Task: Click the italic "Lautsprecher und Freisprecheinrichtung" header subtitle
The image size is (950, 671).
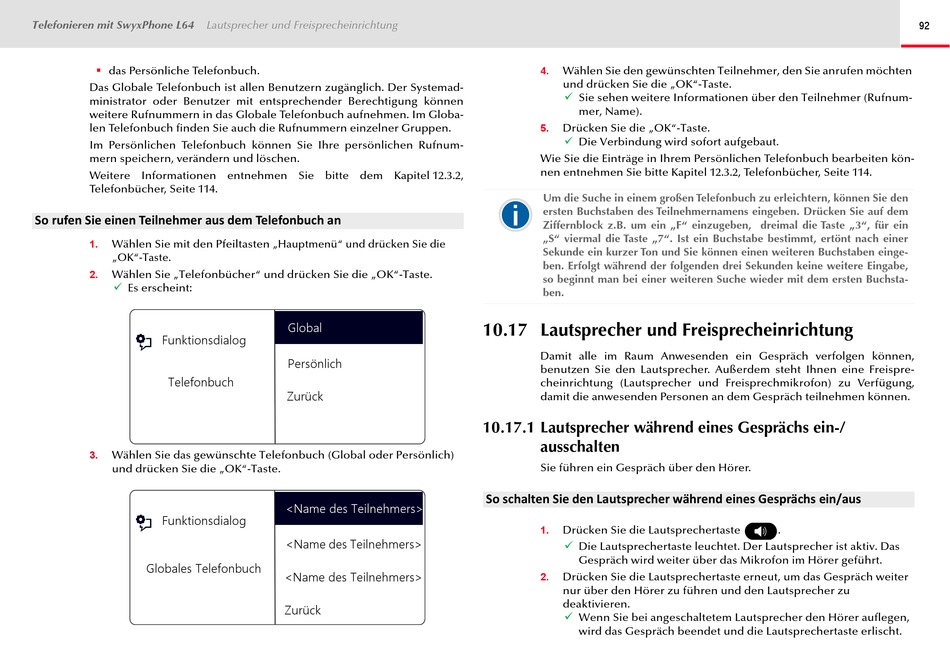Action: pyautogui.click(x=302, y=25)
